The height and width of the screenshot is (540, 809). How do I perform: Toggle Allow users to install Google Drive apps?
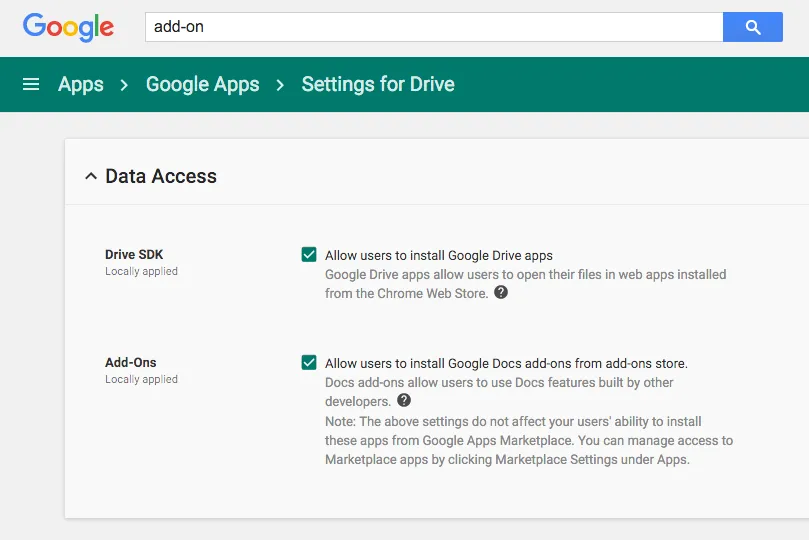[309, 254]
